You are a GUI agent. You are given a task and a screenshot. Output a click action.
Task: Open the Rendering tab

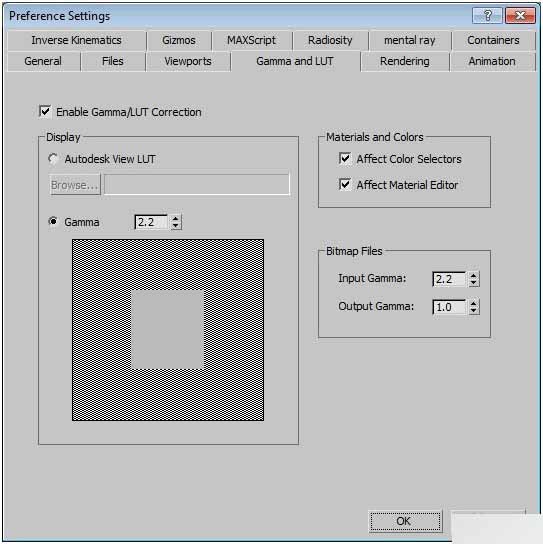[405, 61]
